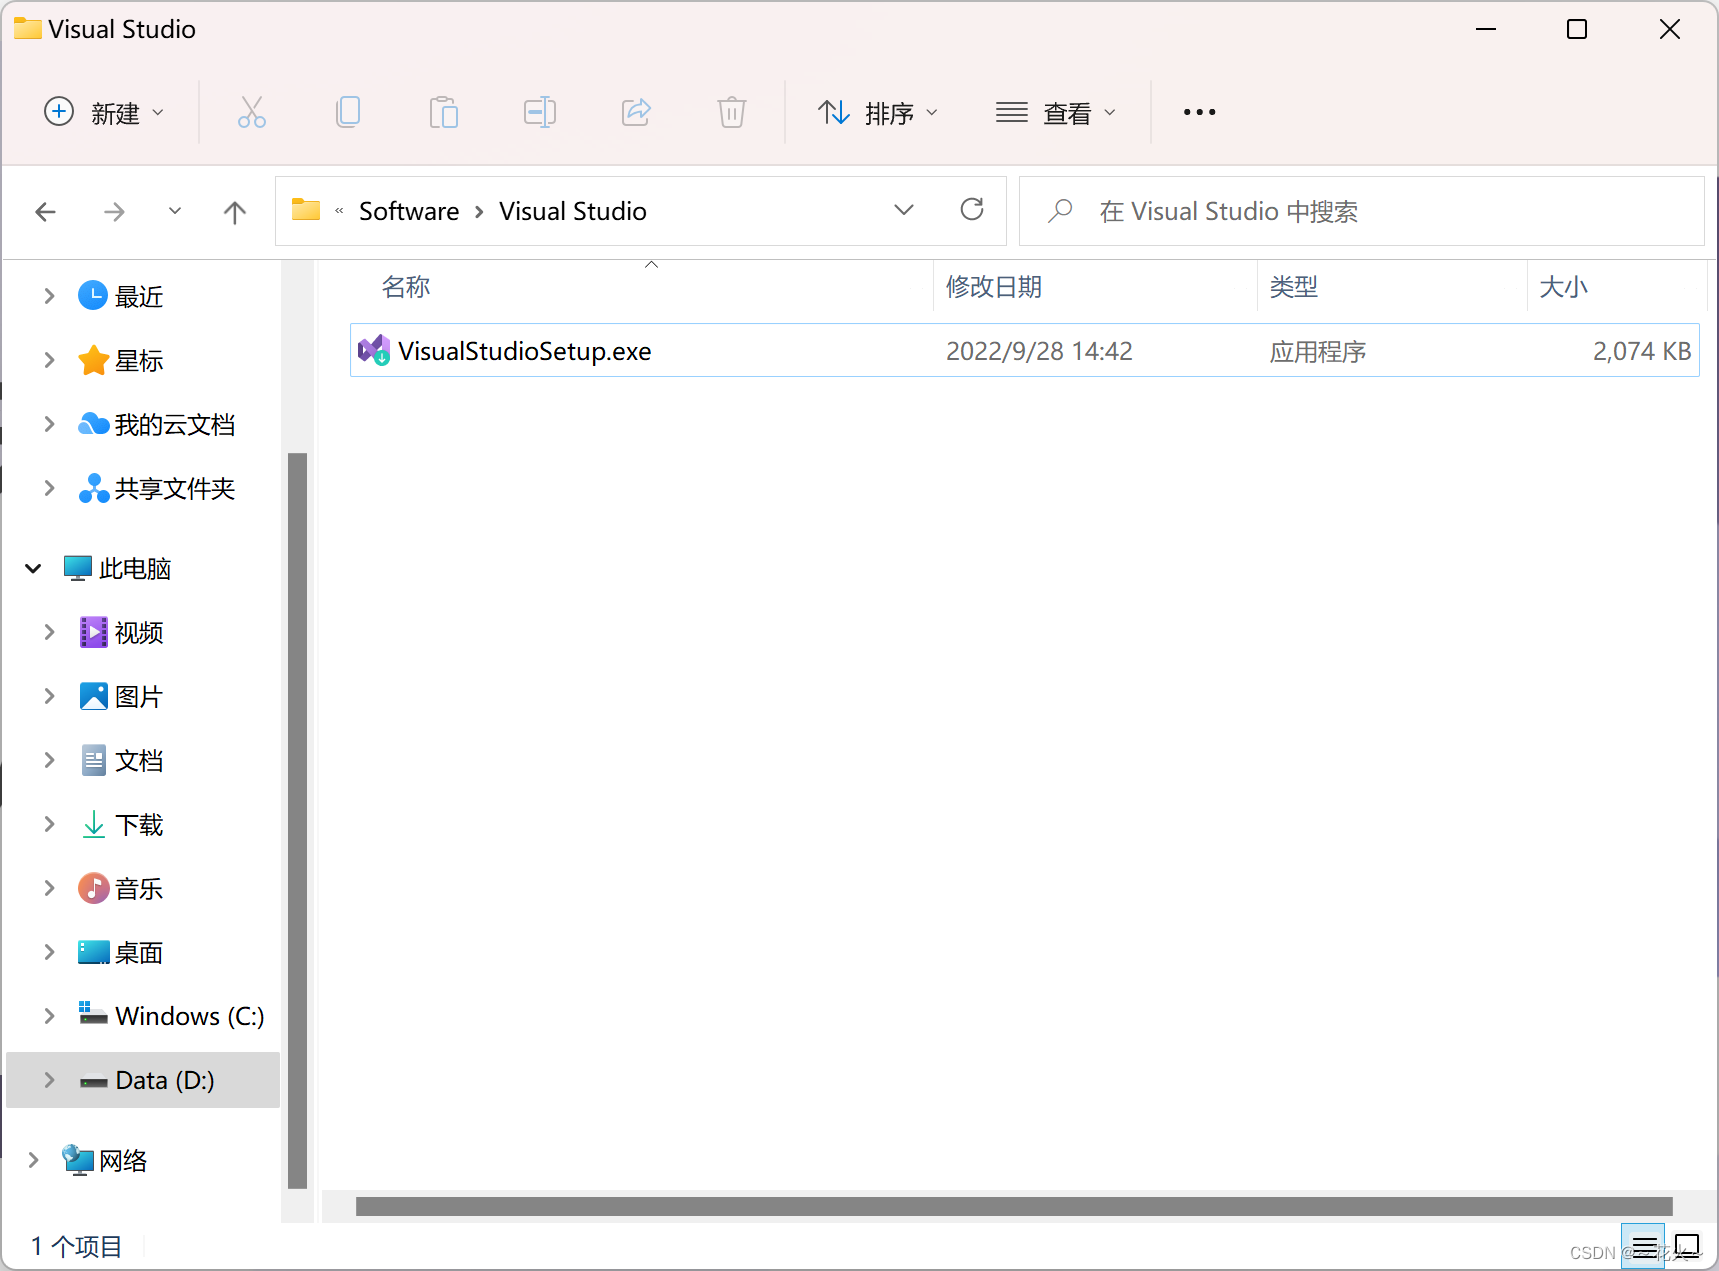This screenshot has height=1271, width=1719.
Task: Switch to large thumbnails view at bottom right
Action: 1689,1246
